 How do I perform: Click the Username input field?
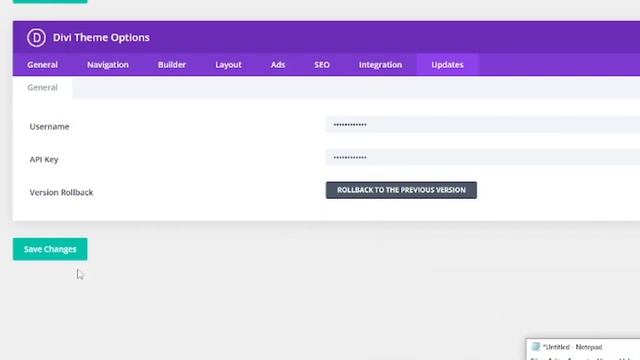(x=483, y=124)
